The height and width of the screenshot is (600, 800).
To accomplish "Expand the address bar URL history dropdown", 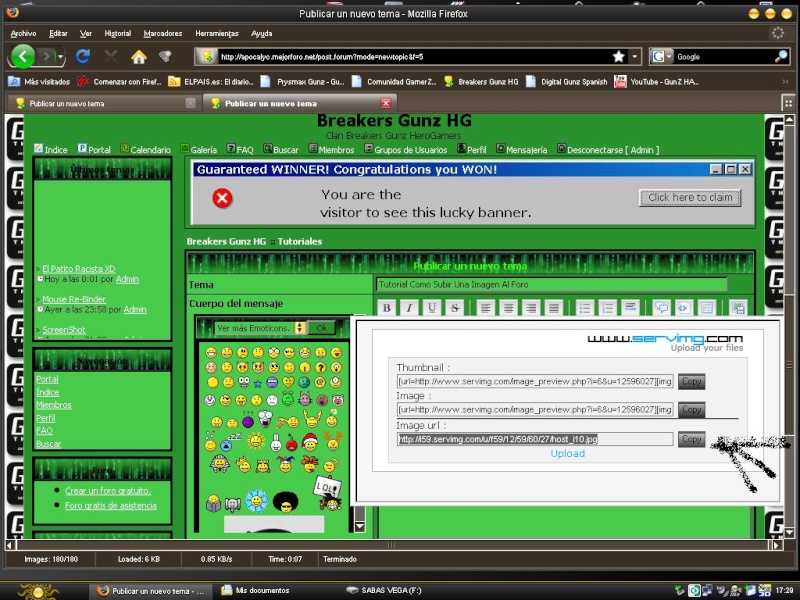I will (x=634, y=57).
